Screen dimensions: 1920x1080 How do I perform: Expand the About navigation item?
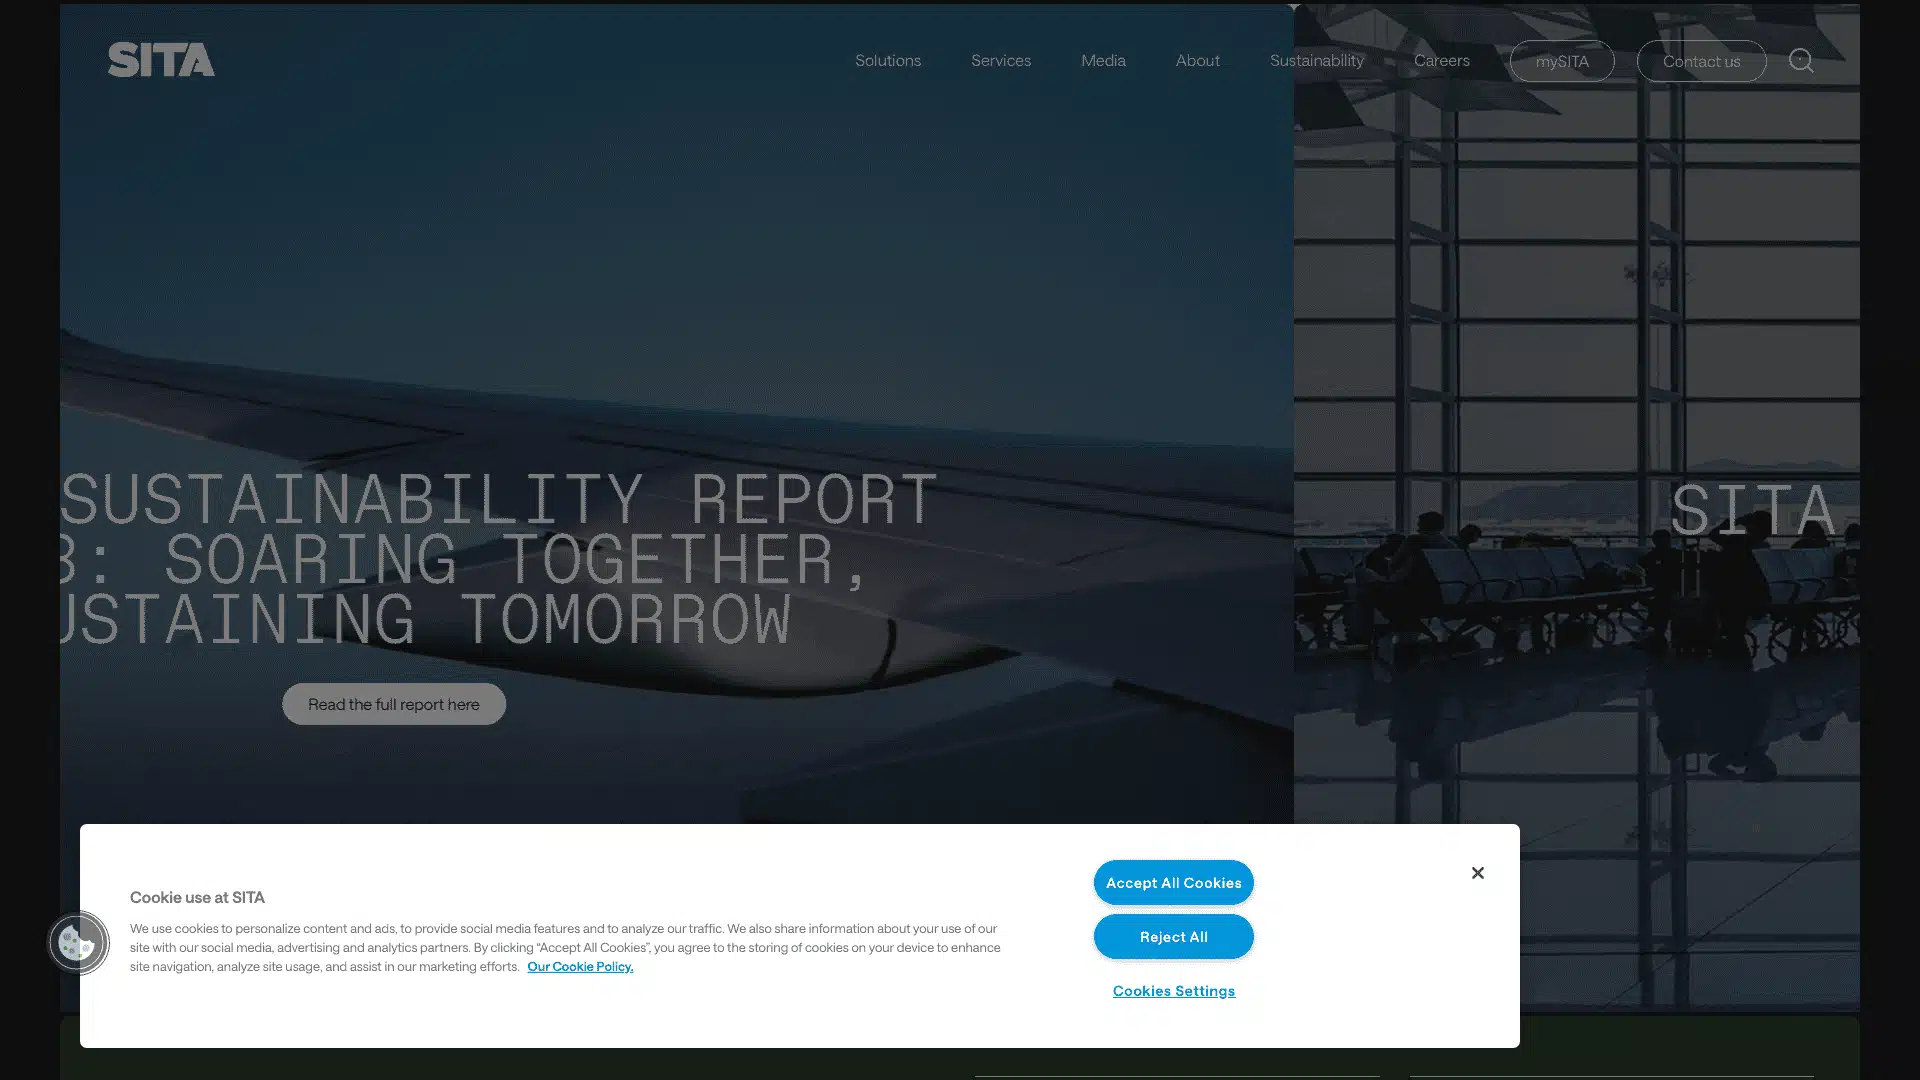coord(1197,60)
